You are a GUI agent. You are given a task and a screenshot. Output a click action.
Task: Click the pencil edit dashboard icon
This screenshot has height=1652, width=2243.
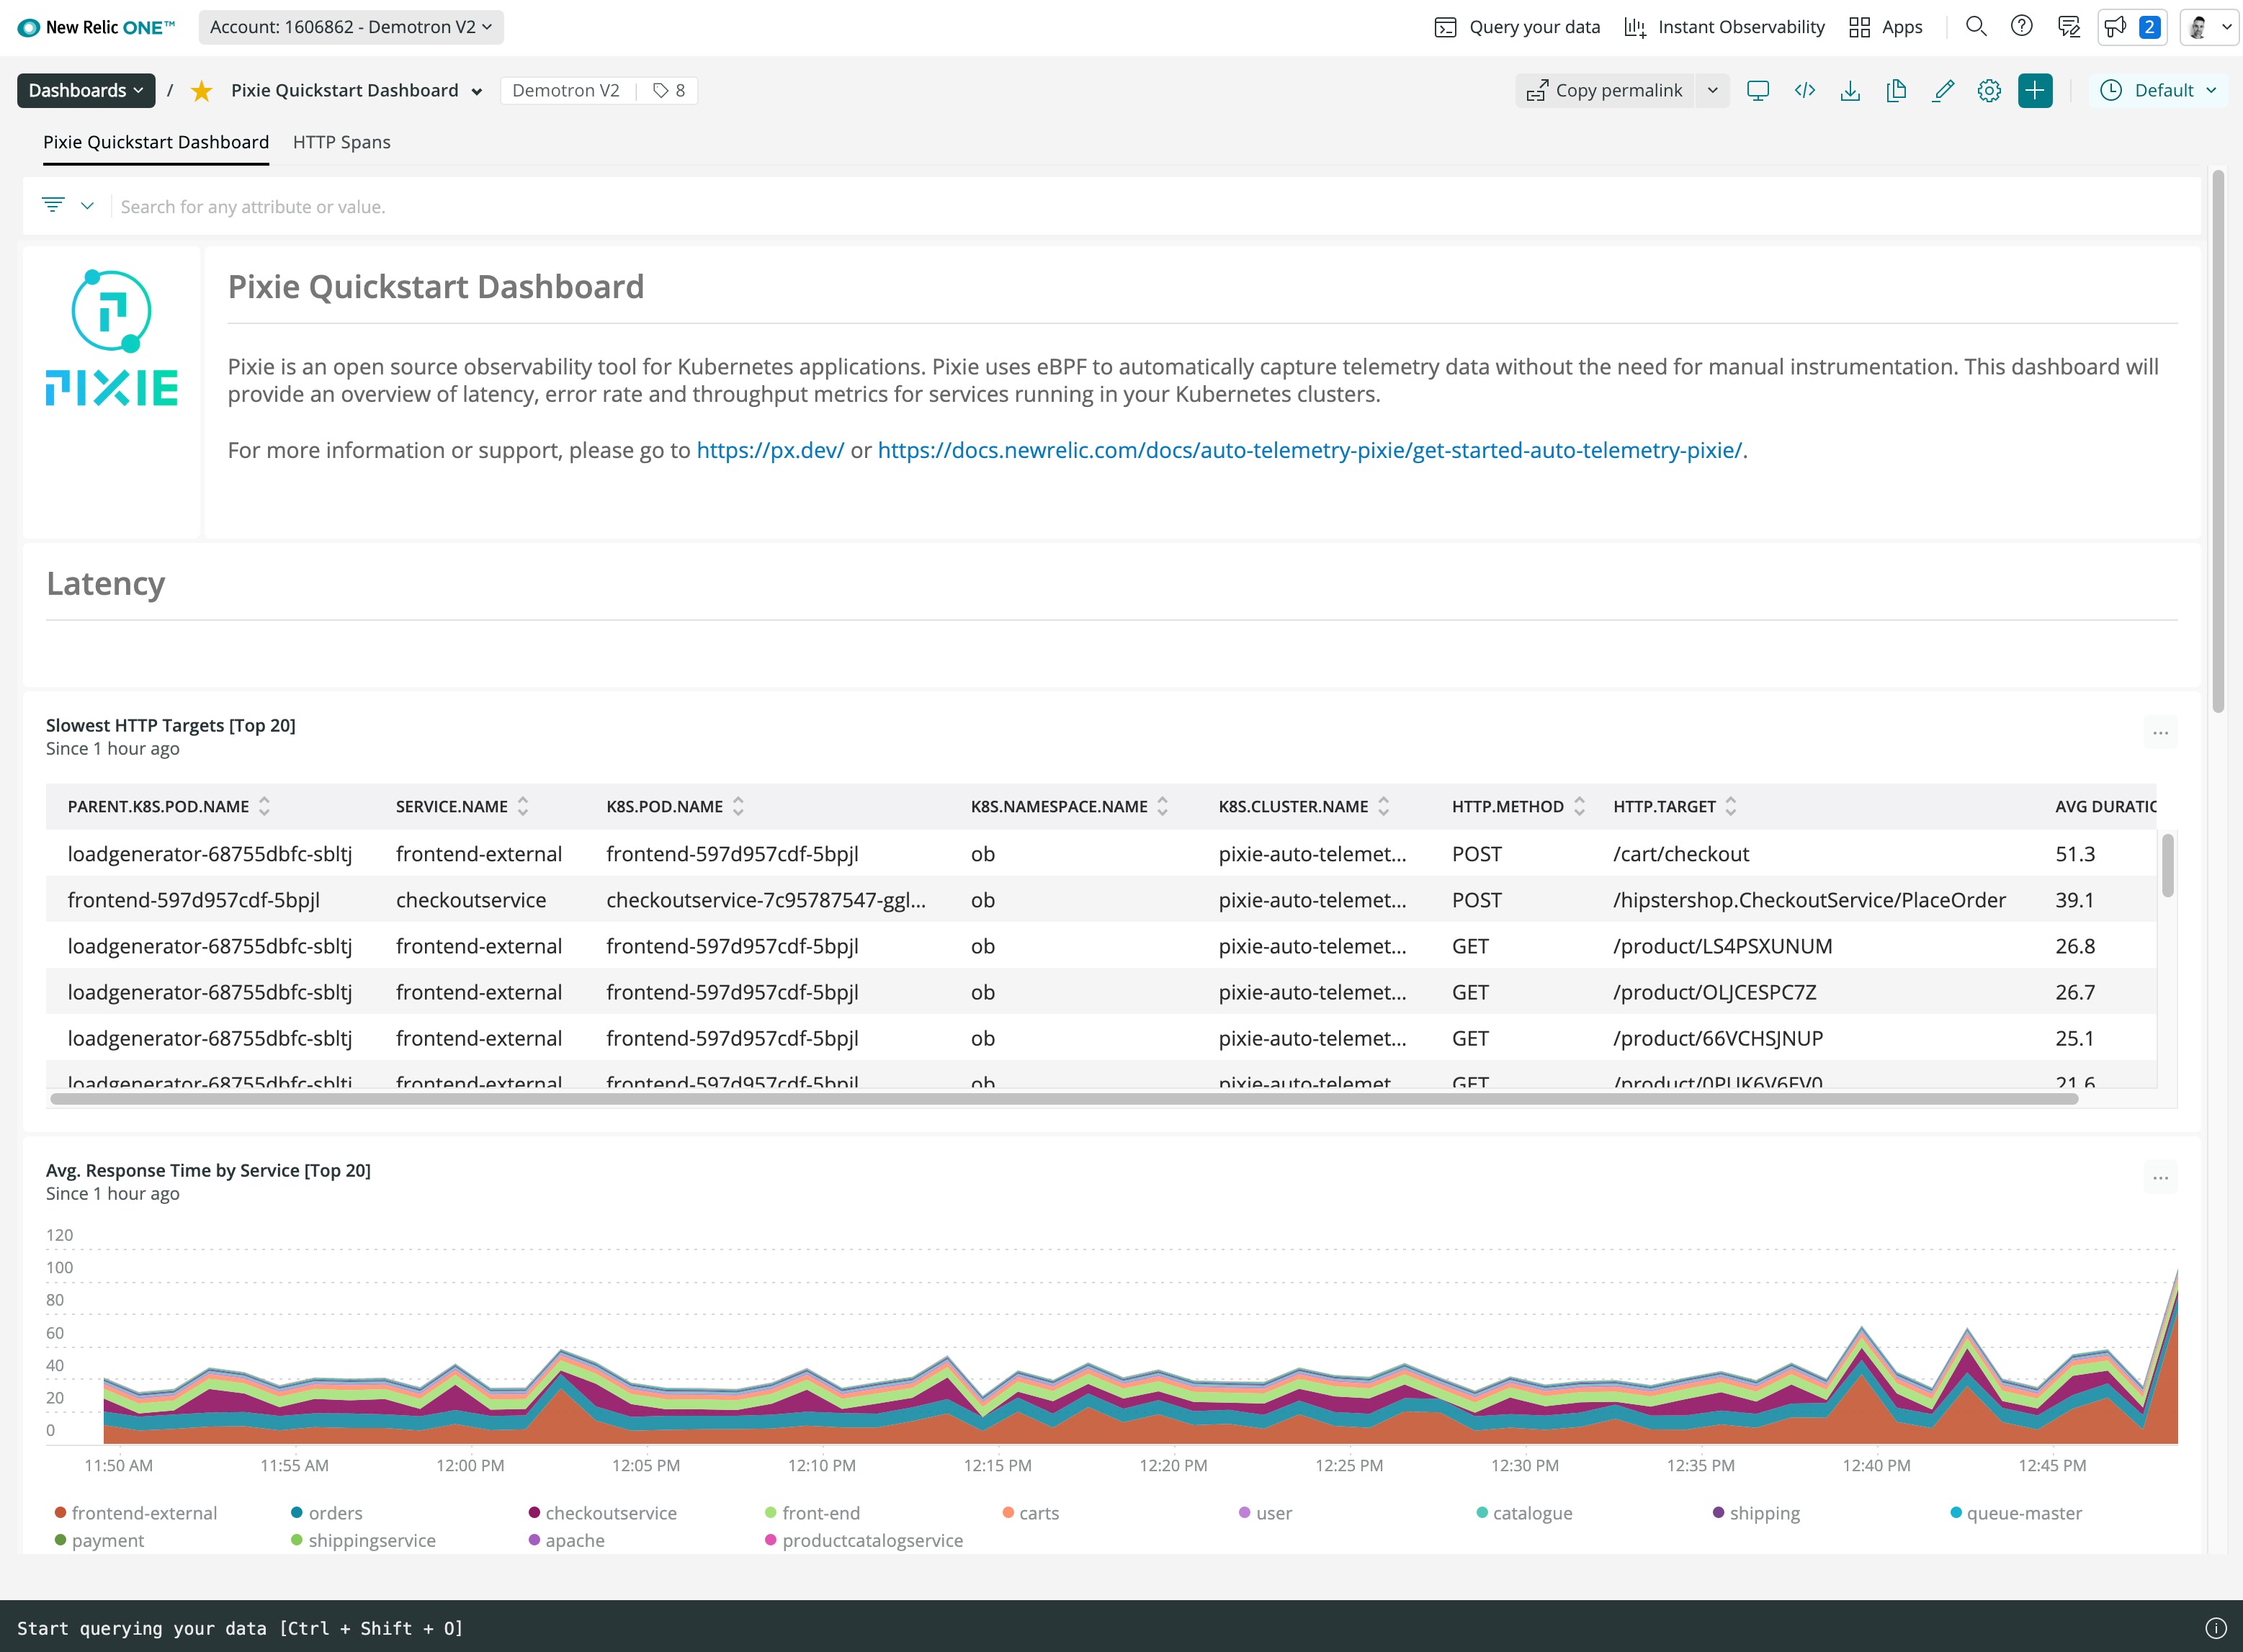coord(1943,91)
